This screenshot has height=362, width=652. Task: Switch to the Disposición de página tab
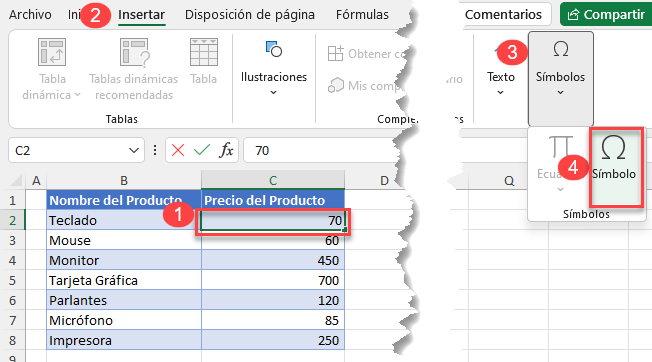(249, 15)
